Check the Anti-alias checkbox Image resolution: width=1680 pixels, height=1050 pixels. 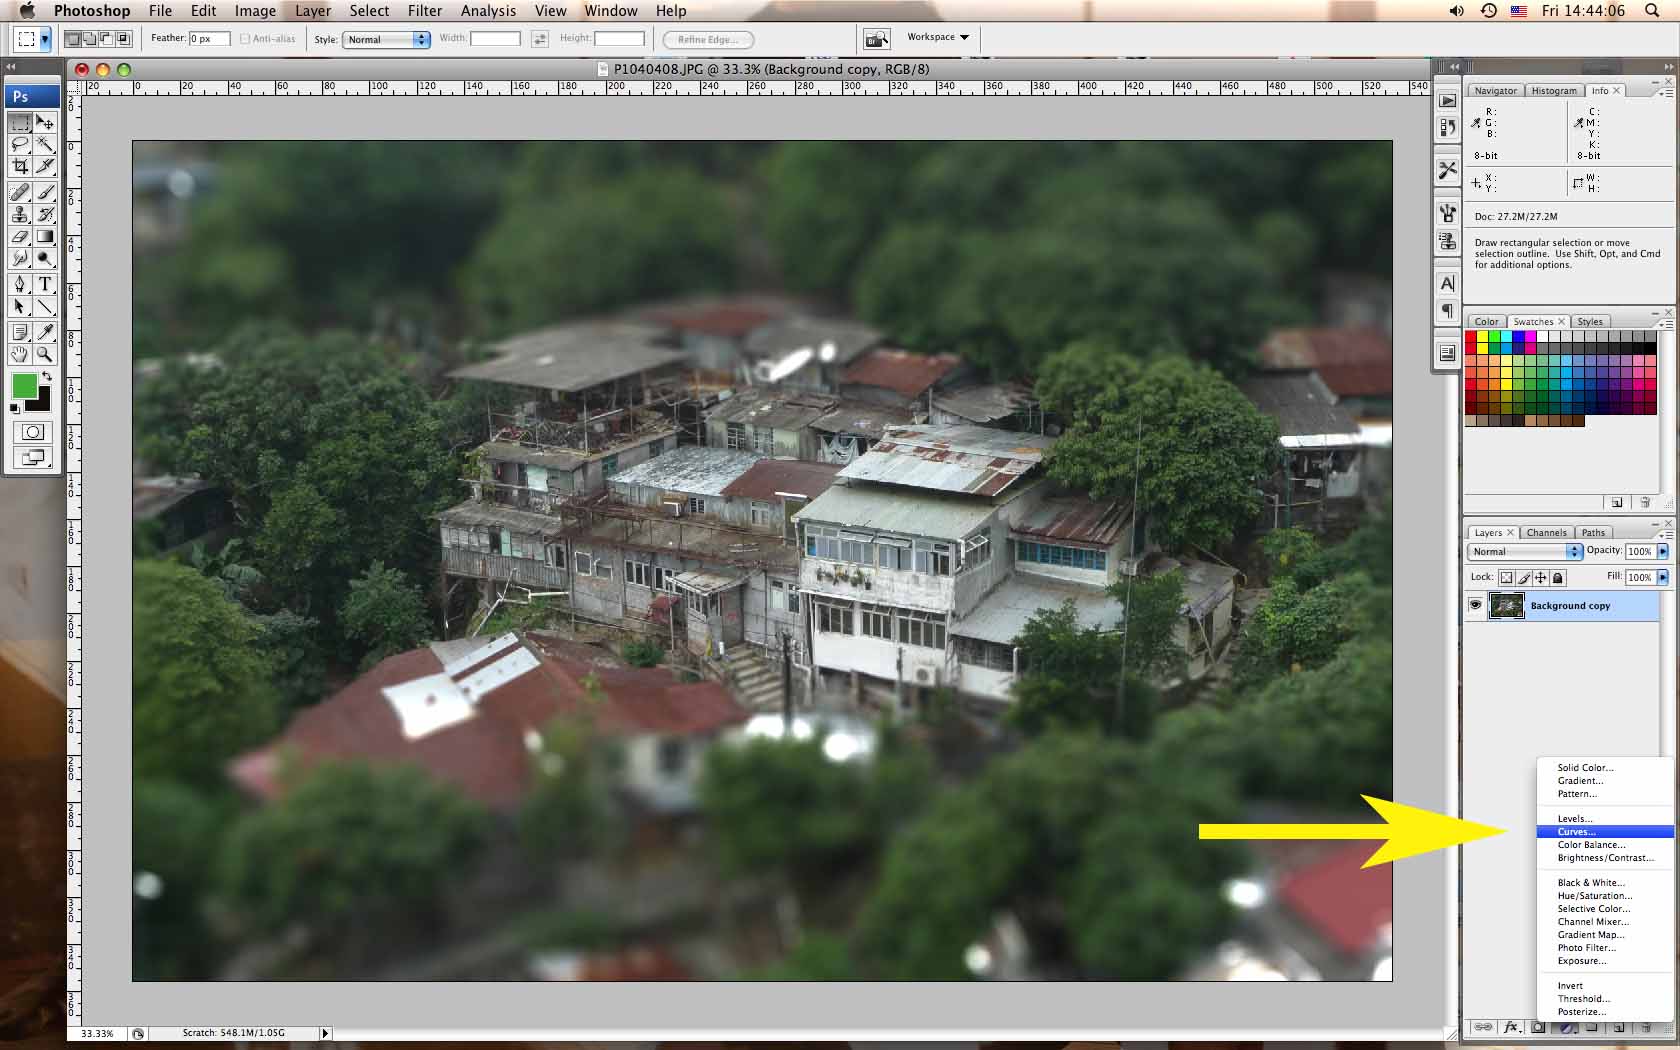coord(245,39)
